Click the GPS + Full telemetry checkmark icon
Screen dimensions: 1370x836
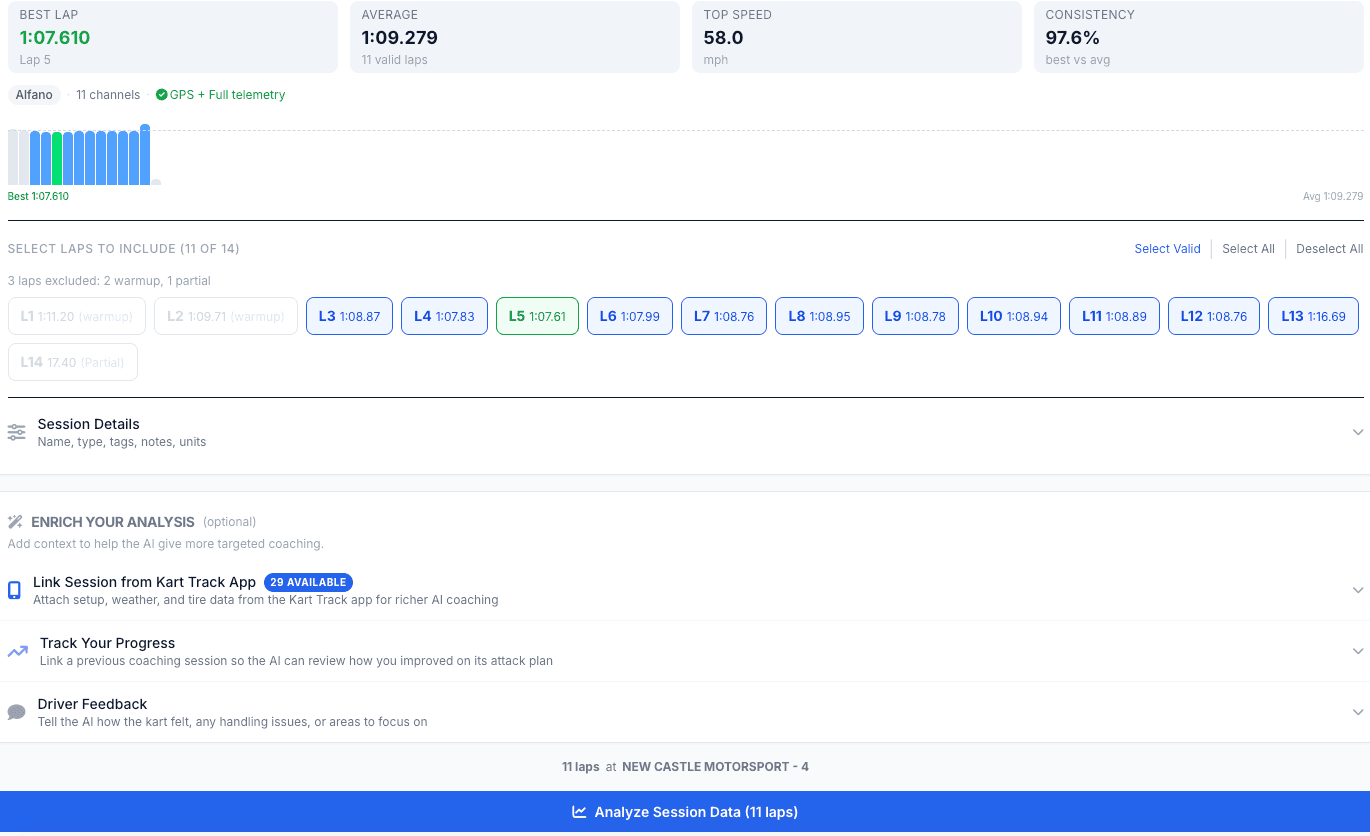point(161,95)
